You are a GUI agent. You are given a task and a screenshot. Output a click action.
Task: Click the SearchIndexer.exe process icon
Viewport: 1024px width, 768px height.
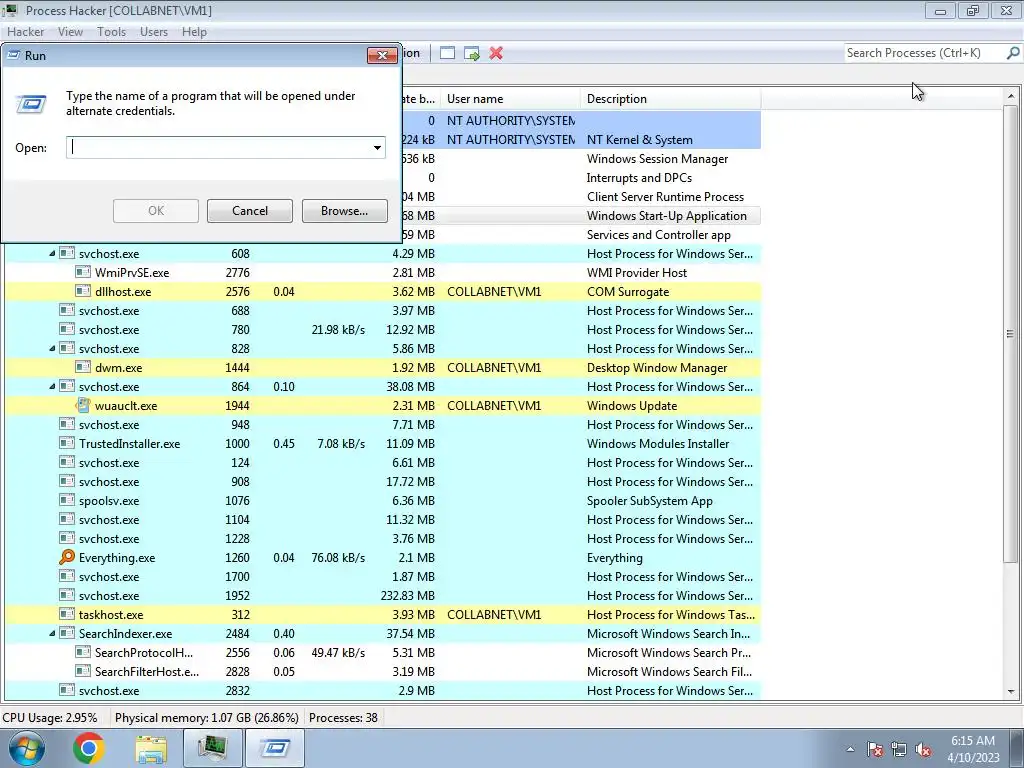click(67, 633)
